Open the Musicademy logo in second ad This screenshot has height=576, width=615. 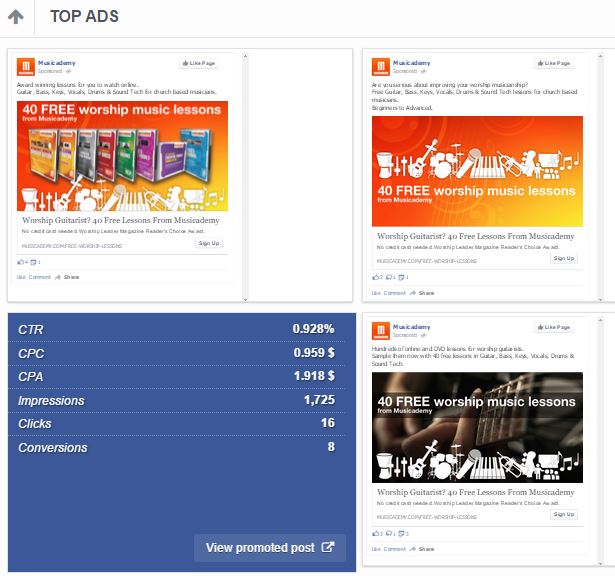[381, 67]
